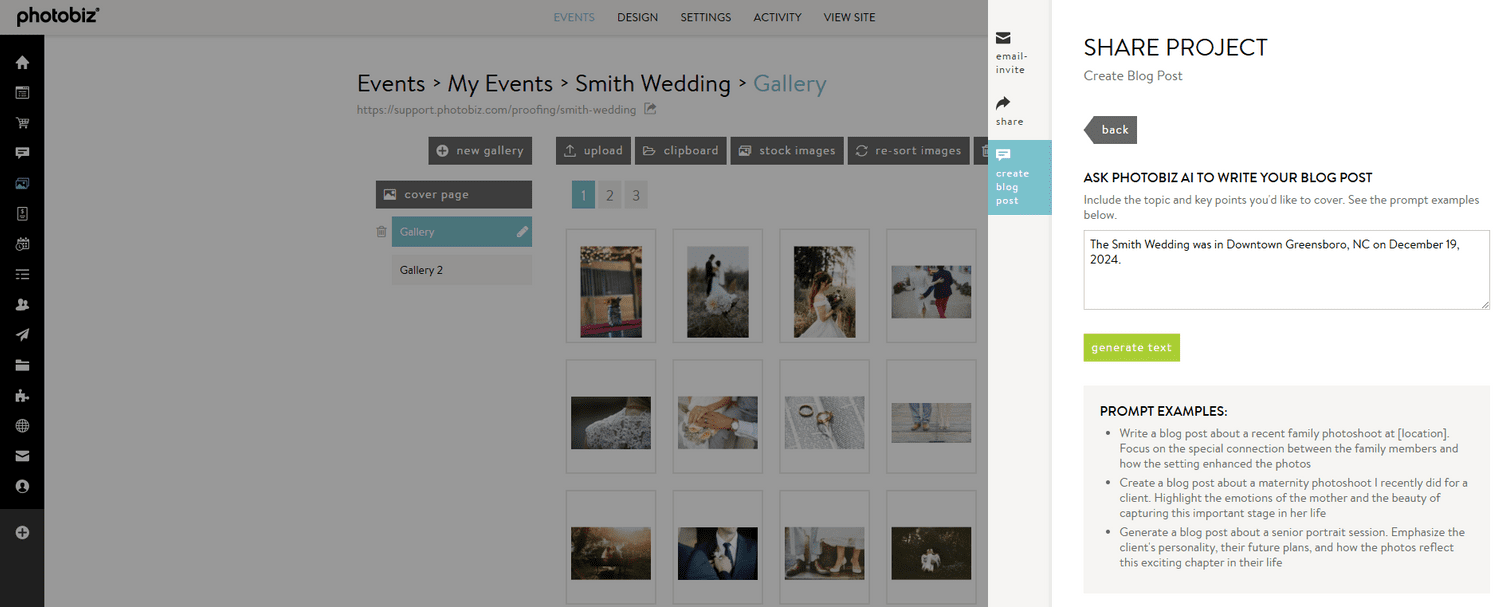
Task: Click the generate text button
Action: pos(1131,347)
